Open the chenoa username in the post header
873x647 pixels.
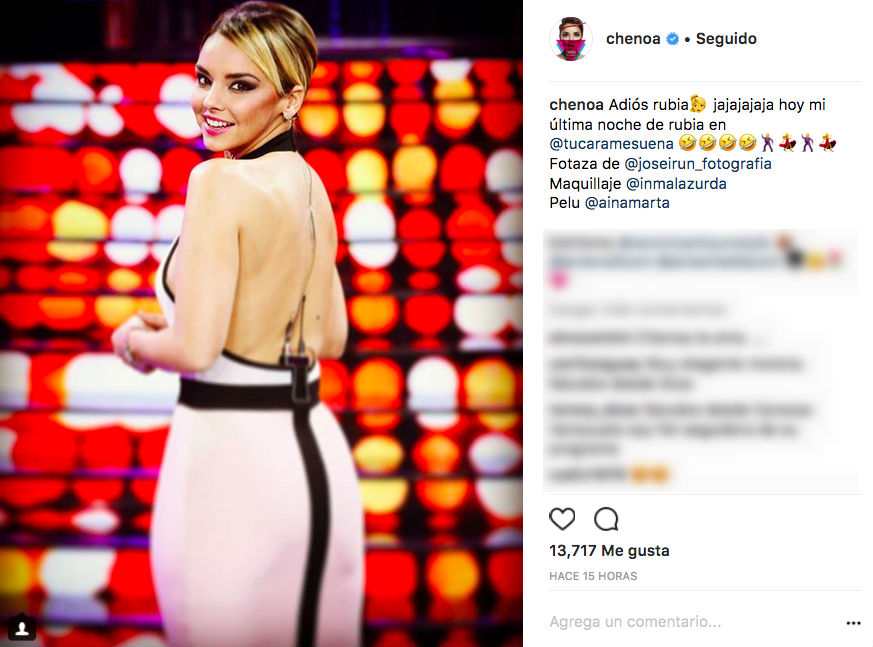633,39
